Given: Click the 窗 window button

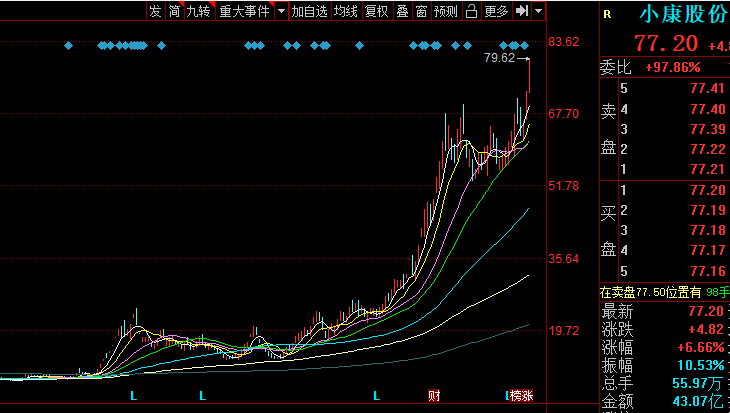Looking at the screenshot, I should tap(421, 11).
